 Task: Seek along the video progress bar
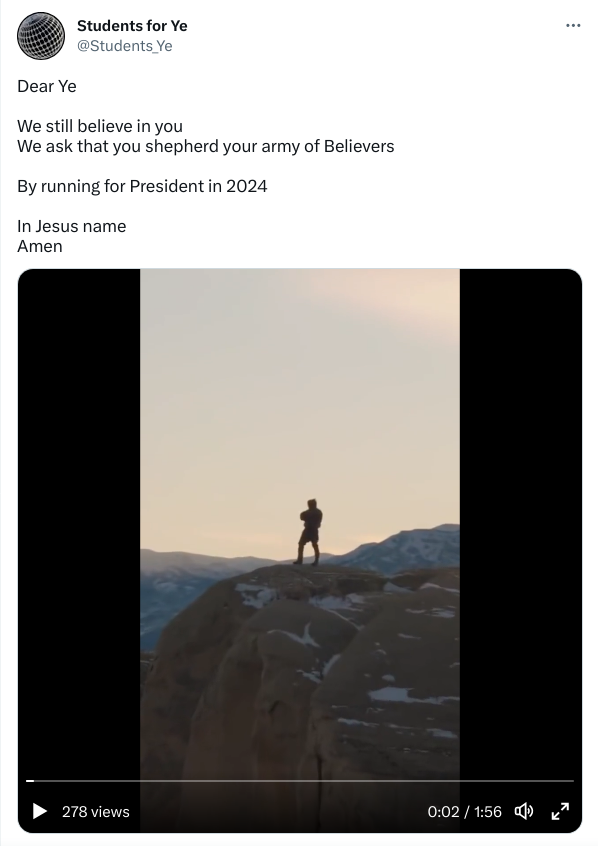[x=300, y=781]
